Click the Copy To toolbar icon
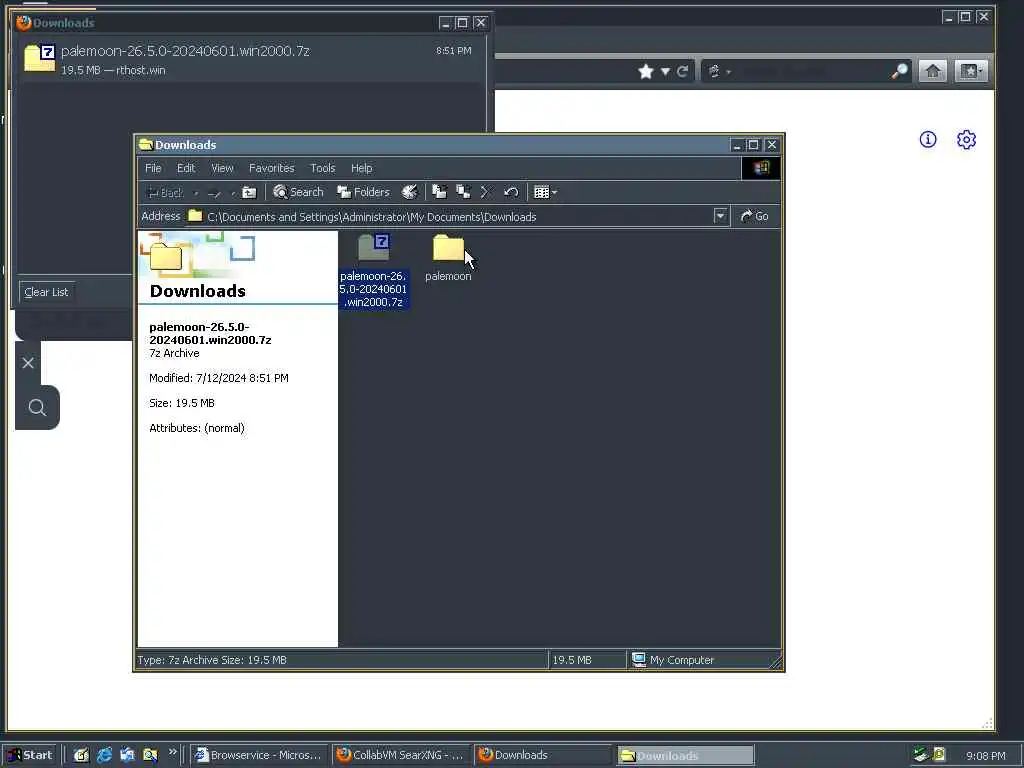 coord(463,192)
